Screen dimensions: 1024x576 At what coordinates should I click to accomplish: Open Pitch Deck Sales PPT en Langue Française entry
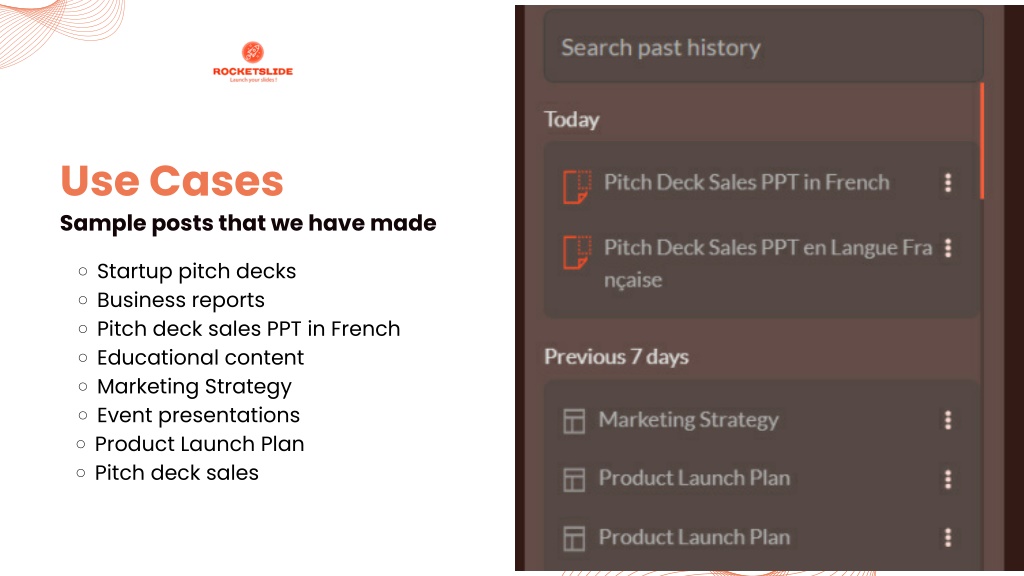click(767, 263)
